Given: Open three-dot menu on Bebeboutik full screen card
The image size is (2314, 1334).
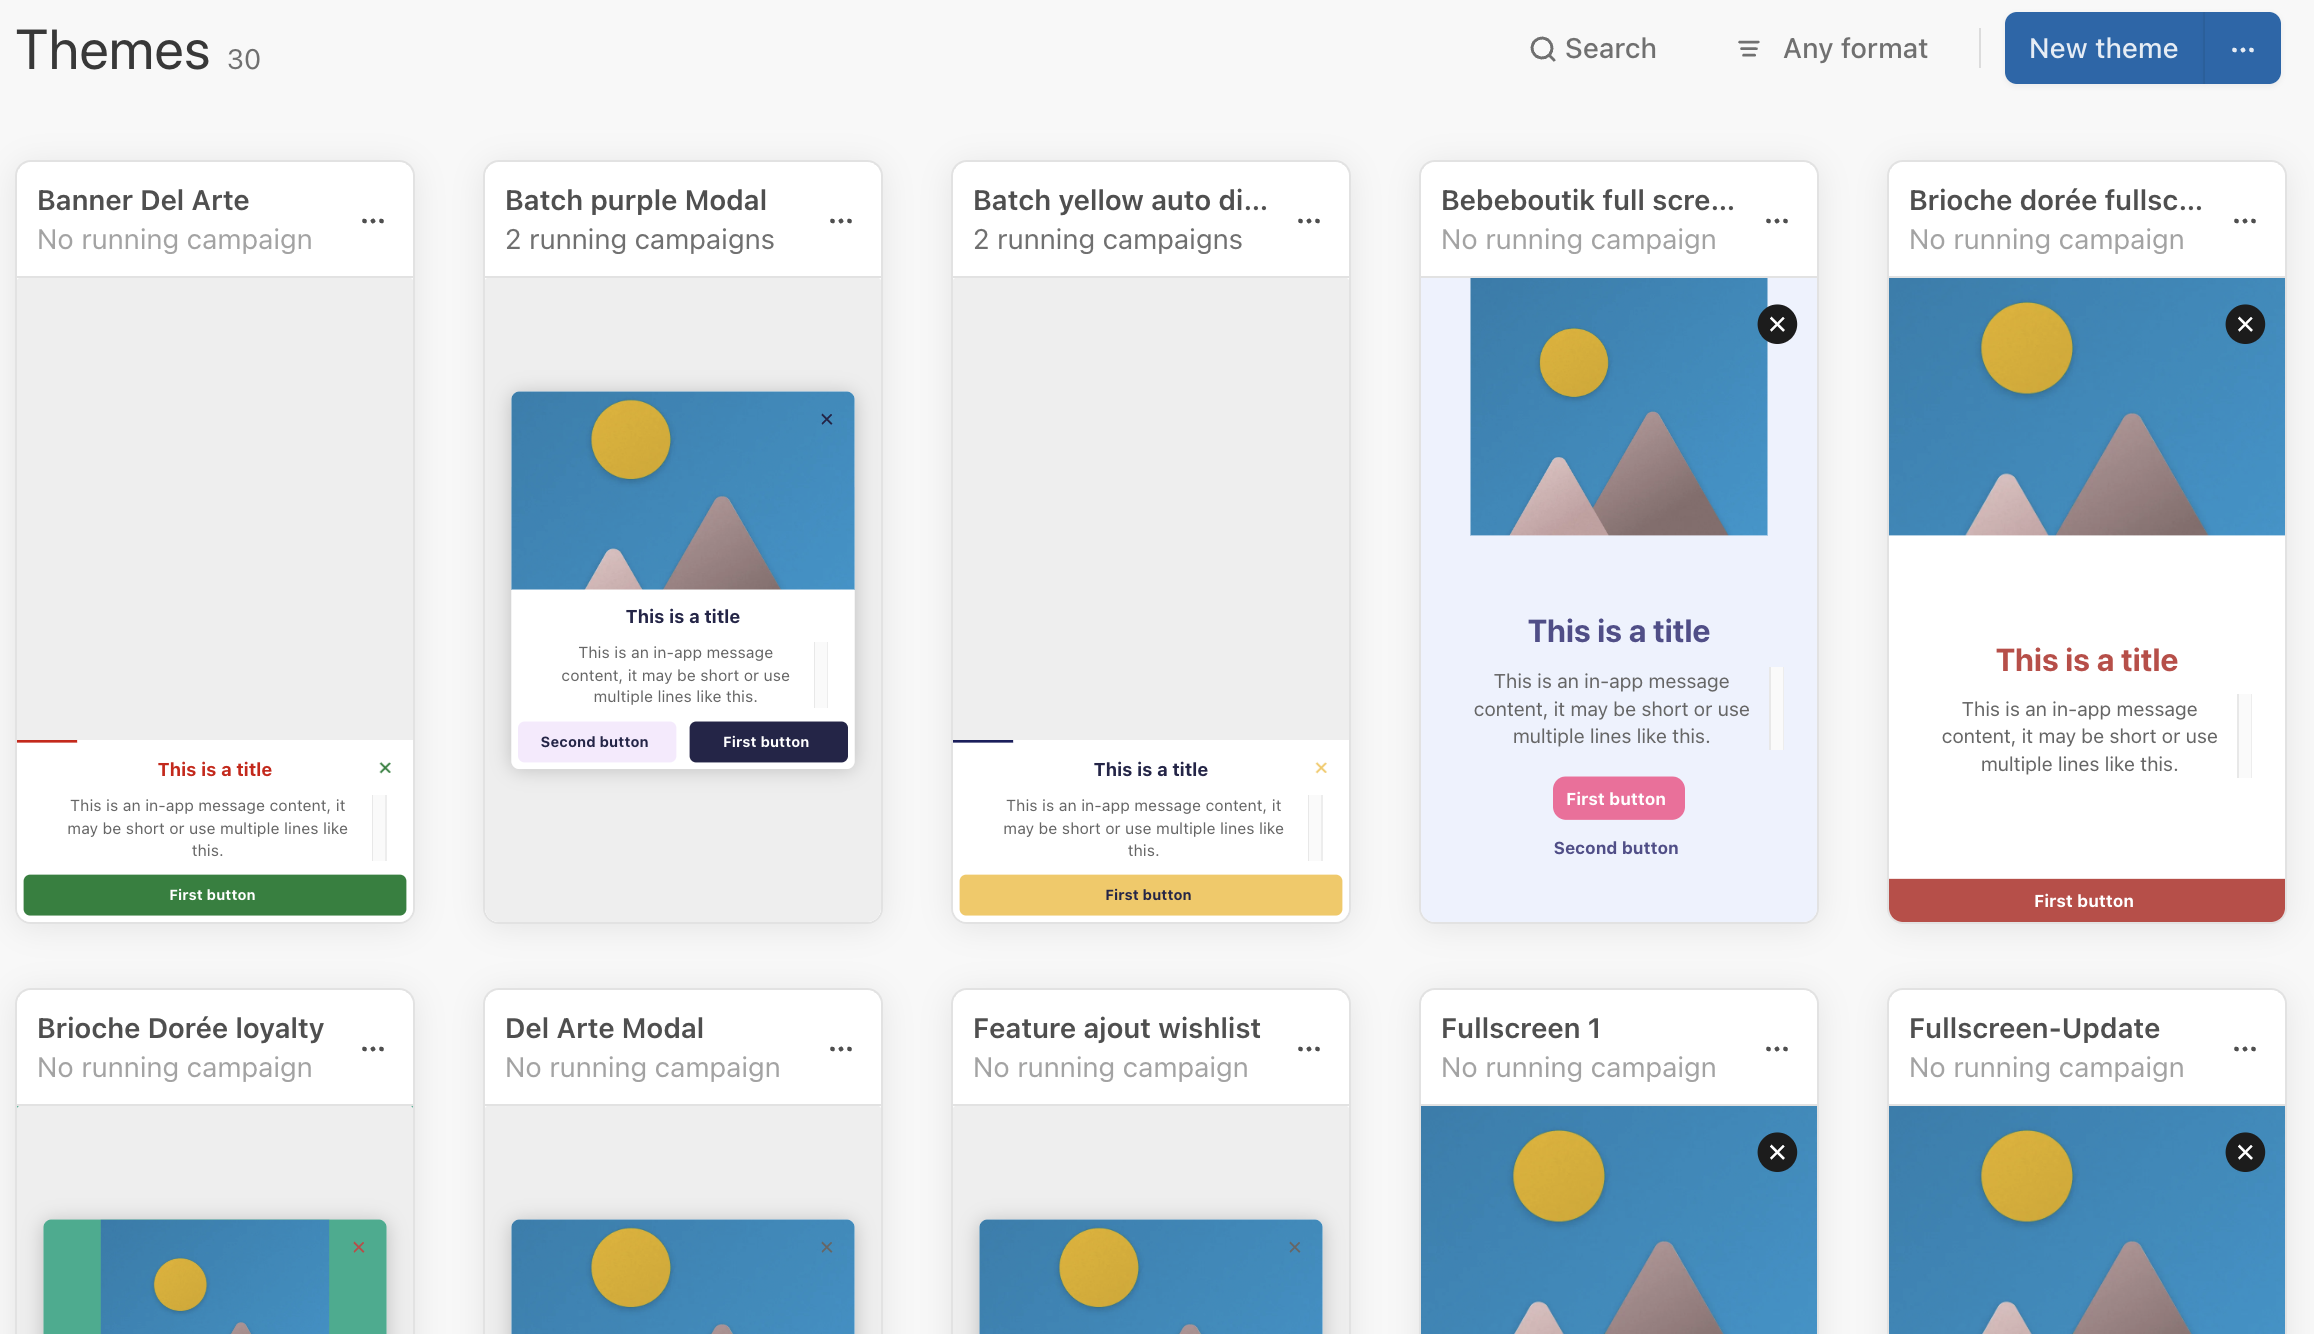Looking at the screenshot, I should click(x=1777, y=221).
